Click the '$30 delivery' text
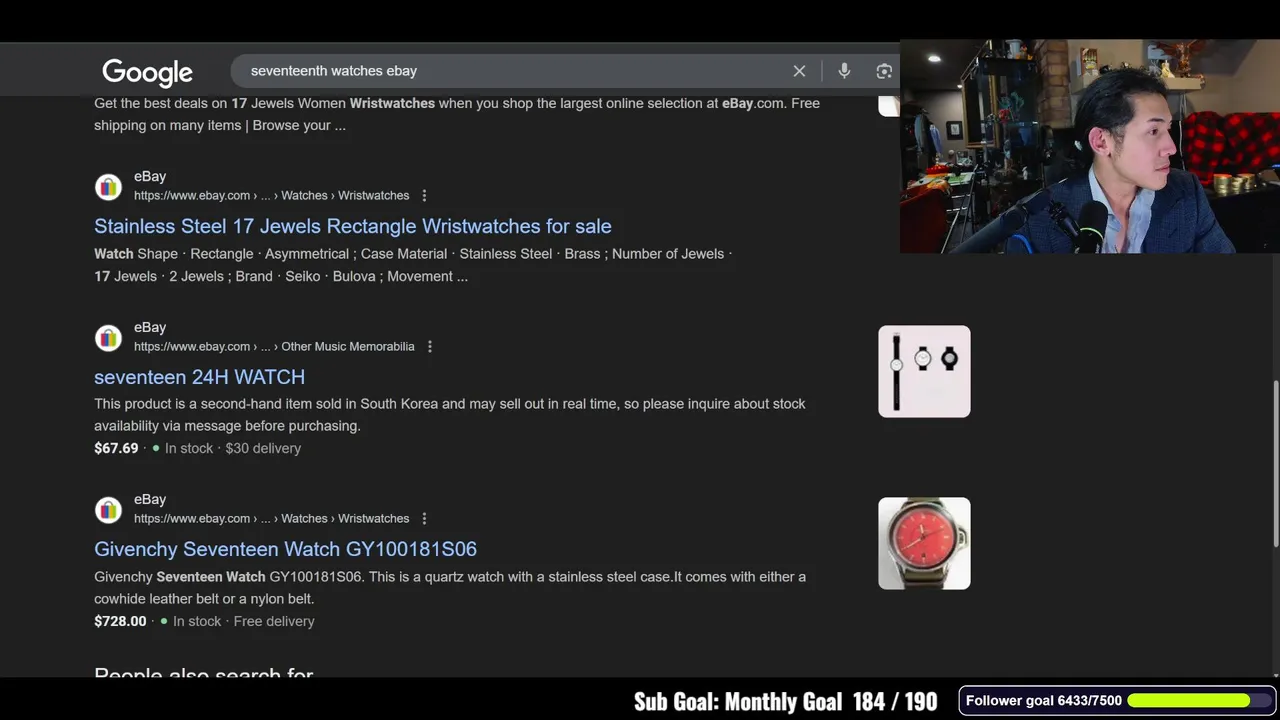Viewport: 1280px width, 720px height. click(263, 448)
